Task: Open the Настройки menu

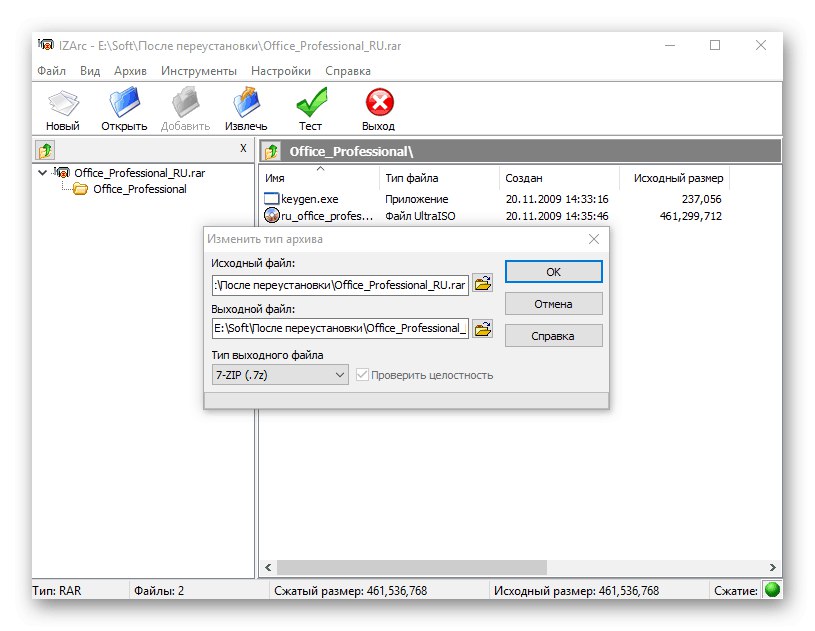Action: (281, 71)
